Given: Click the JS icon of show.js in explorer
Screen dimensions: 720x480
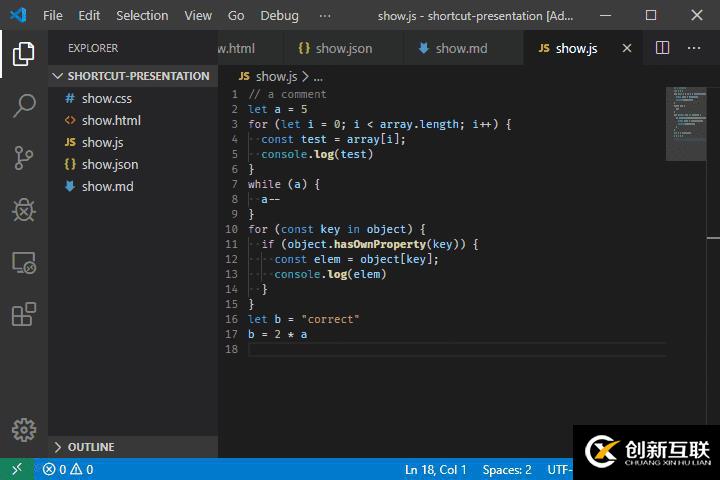Looking at the screenshot, I should tap(70, 142).
